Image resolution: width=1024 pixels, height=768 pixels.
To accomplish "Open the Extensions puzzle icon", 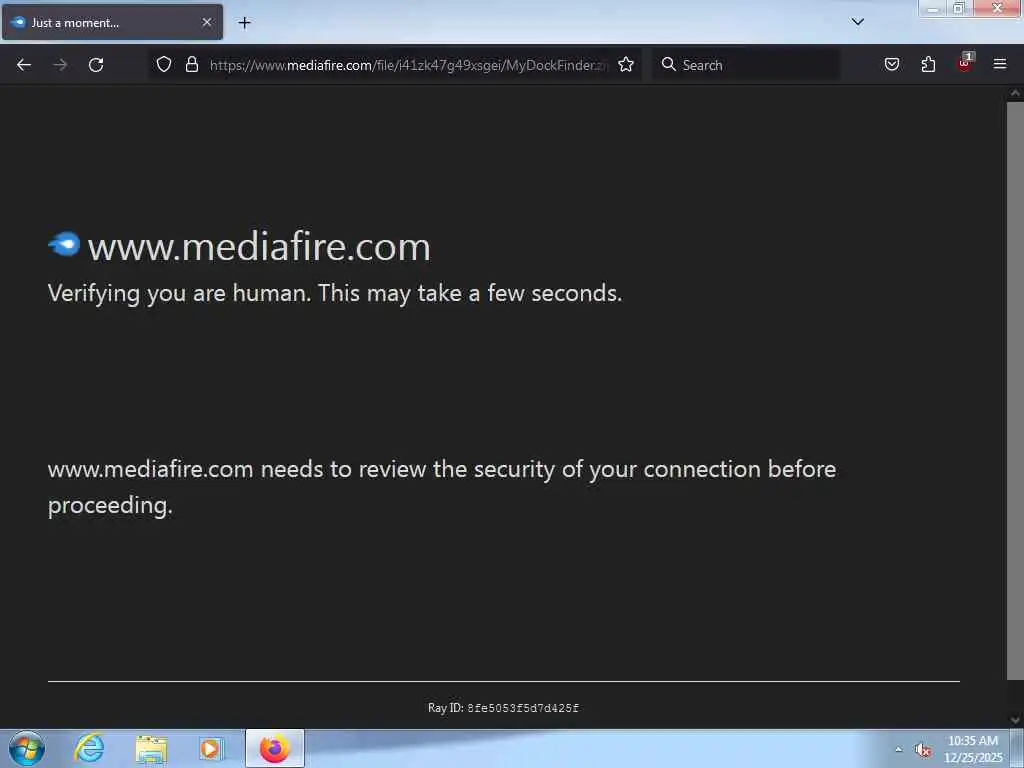I will click(928, 64).
